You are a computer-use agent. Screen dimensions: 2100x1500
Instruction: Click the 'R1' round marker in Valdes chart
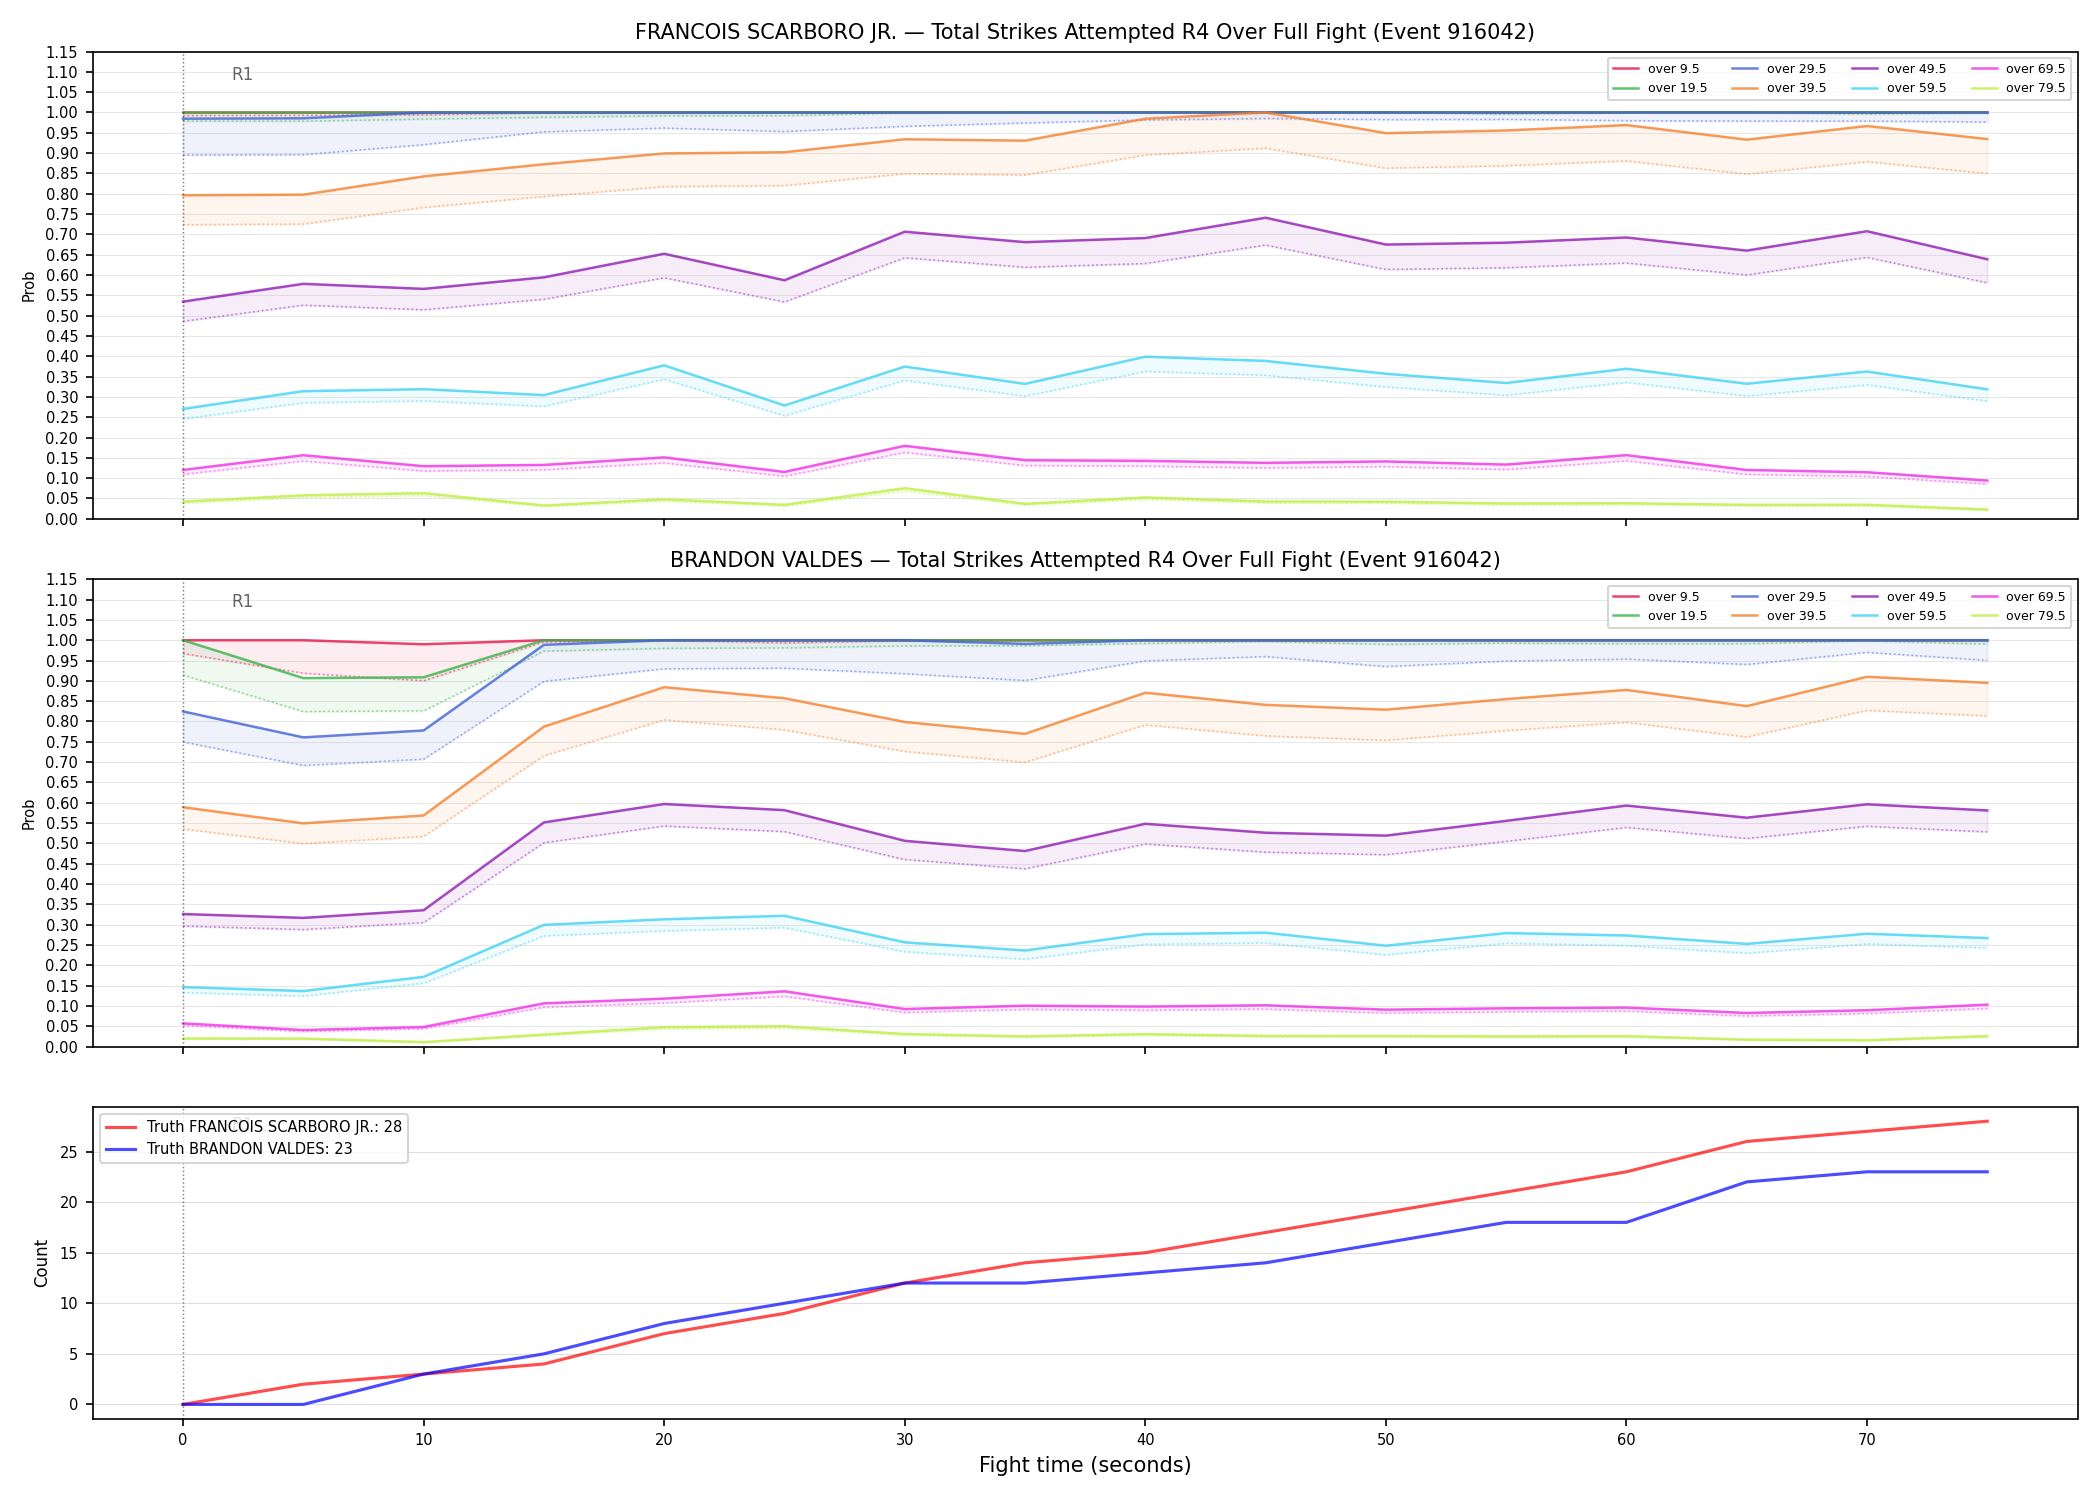(x=242, y=601)
